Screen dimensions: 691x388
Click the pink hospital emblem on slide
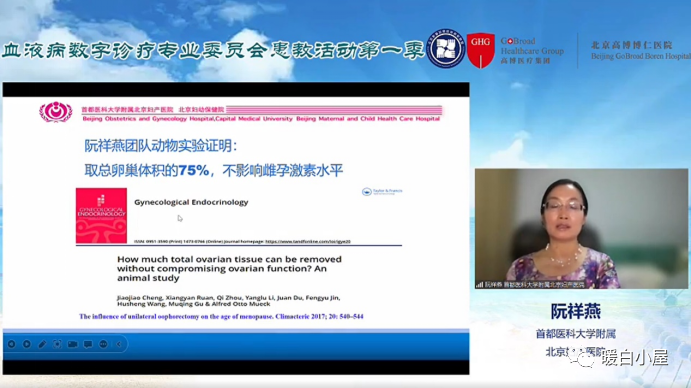(56, 112)
